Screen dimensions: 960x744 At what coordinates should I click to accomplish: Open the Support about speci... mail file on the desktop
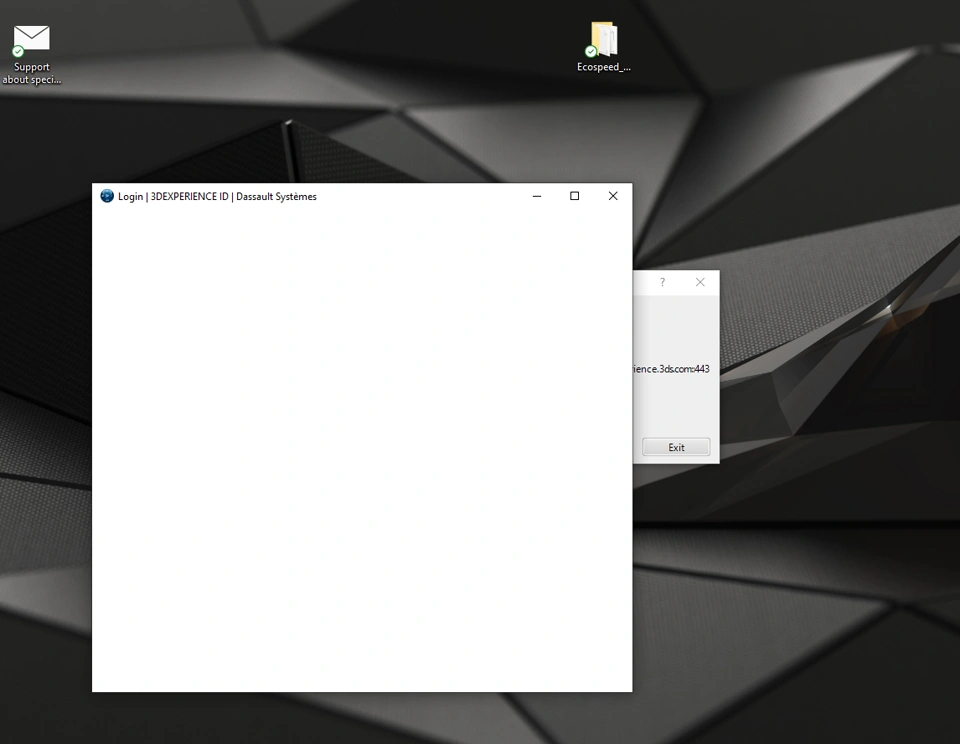click(x=31, y=54)
